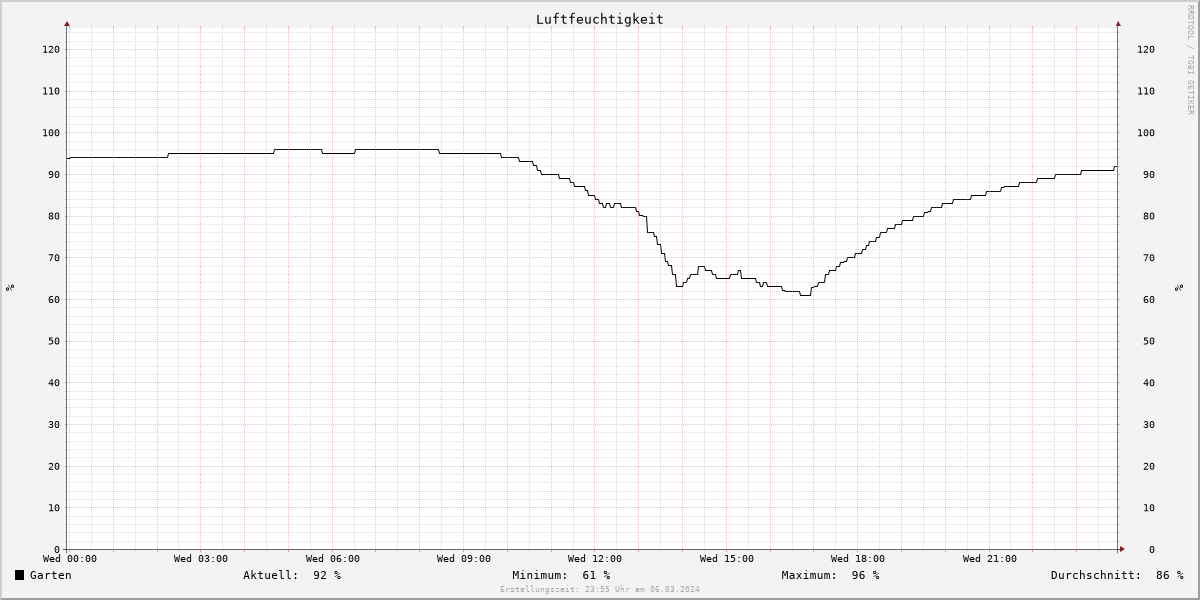1200x600 pixels.
Task: Click the 0 label on right axis
Action: [x=1152, y=549]
